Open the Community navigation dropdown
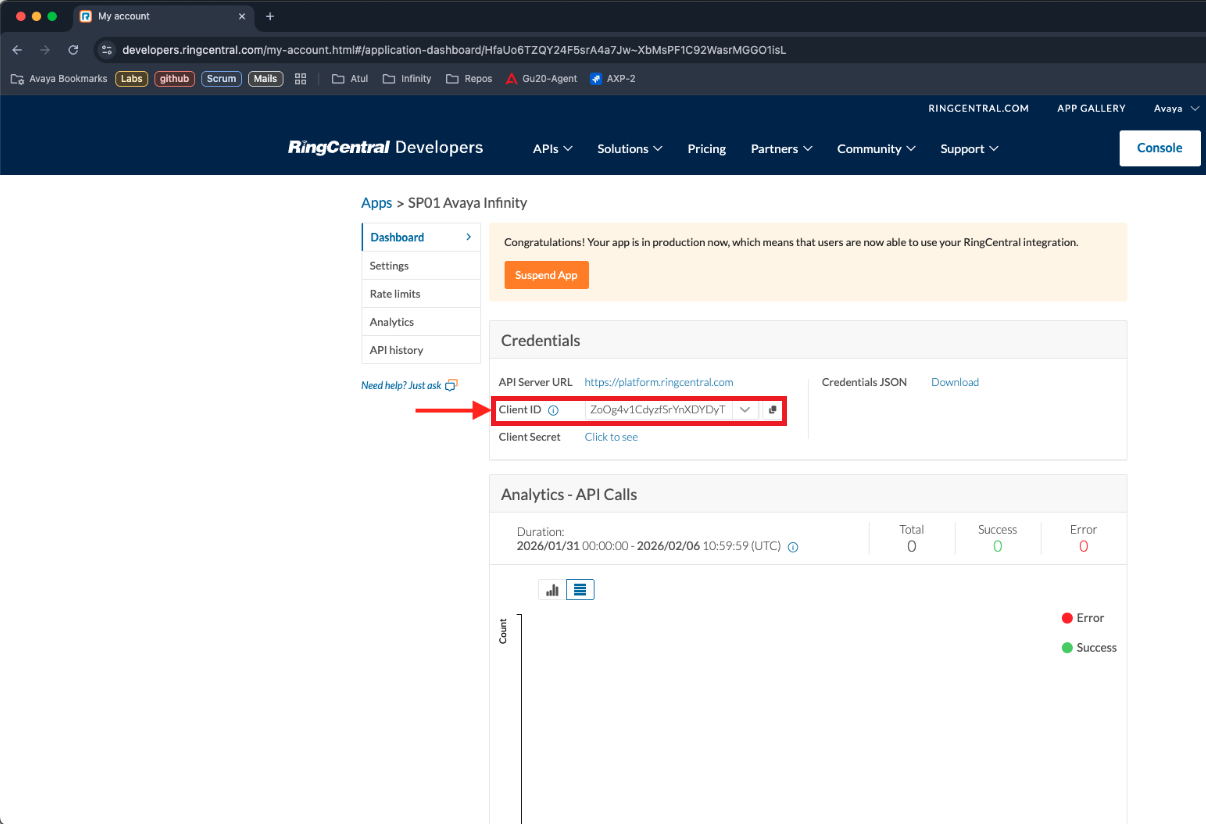The width and height of the screenshot is (1206, 824). tap(876, 149)
